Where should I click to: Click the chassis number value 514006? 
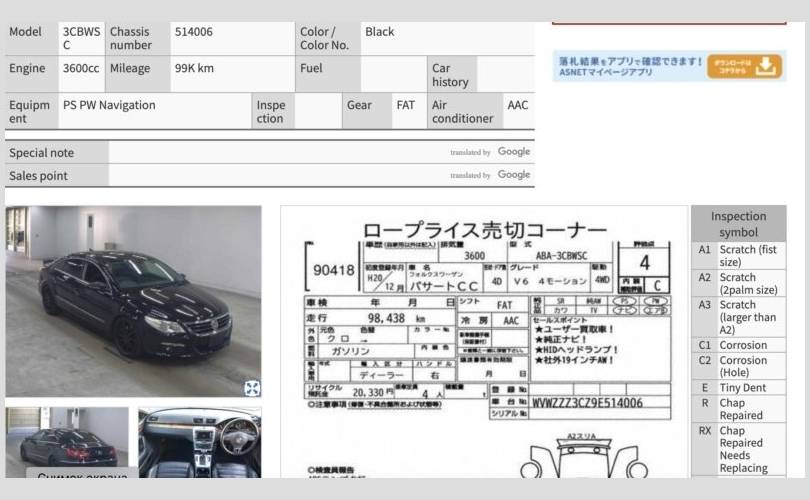click(193, 32)
